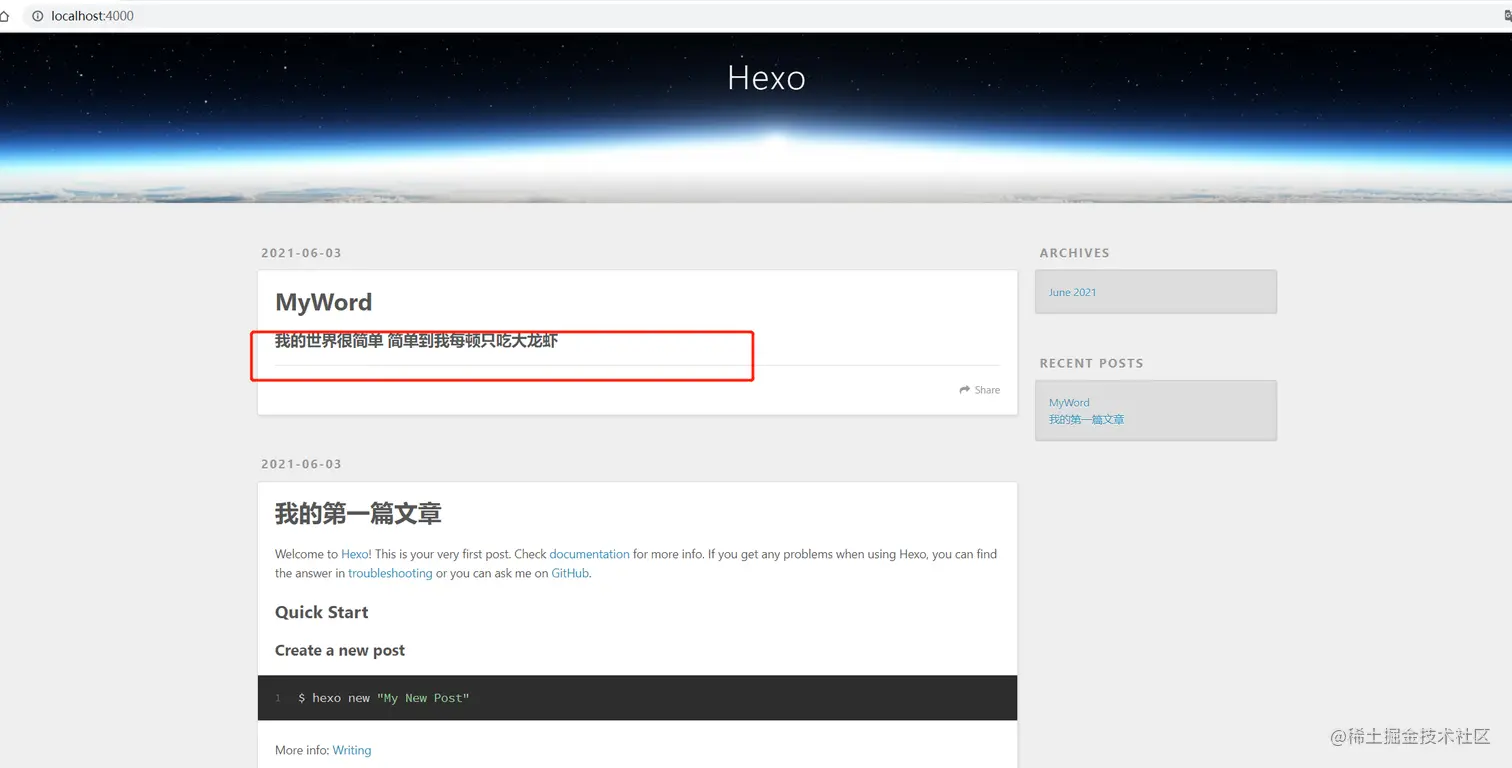
Task: Open the MyWord post title
Action: tap(323, 302)
